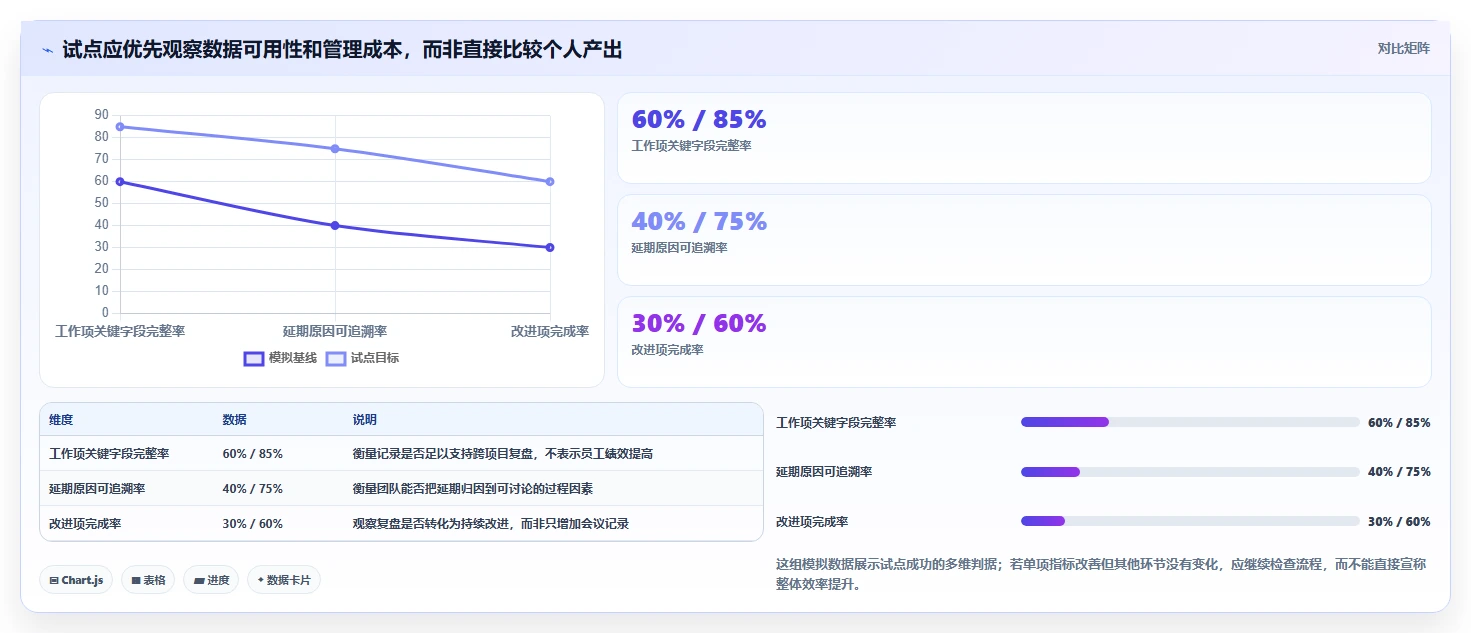The height and width of the screenshot is (633, 1471).
Task: Toggle the 模拟基线 legend swatch
Action: 254,358
